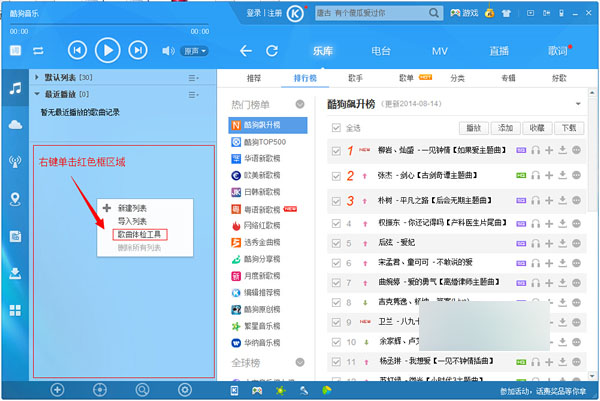This screenshot has width=600, height=401.
Task: Toggle the 全选 checkbox
Action: coord(336,127)
